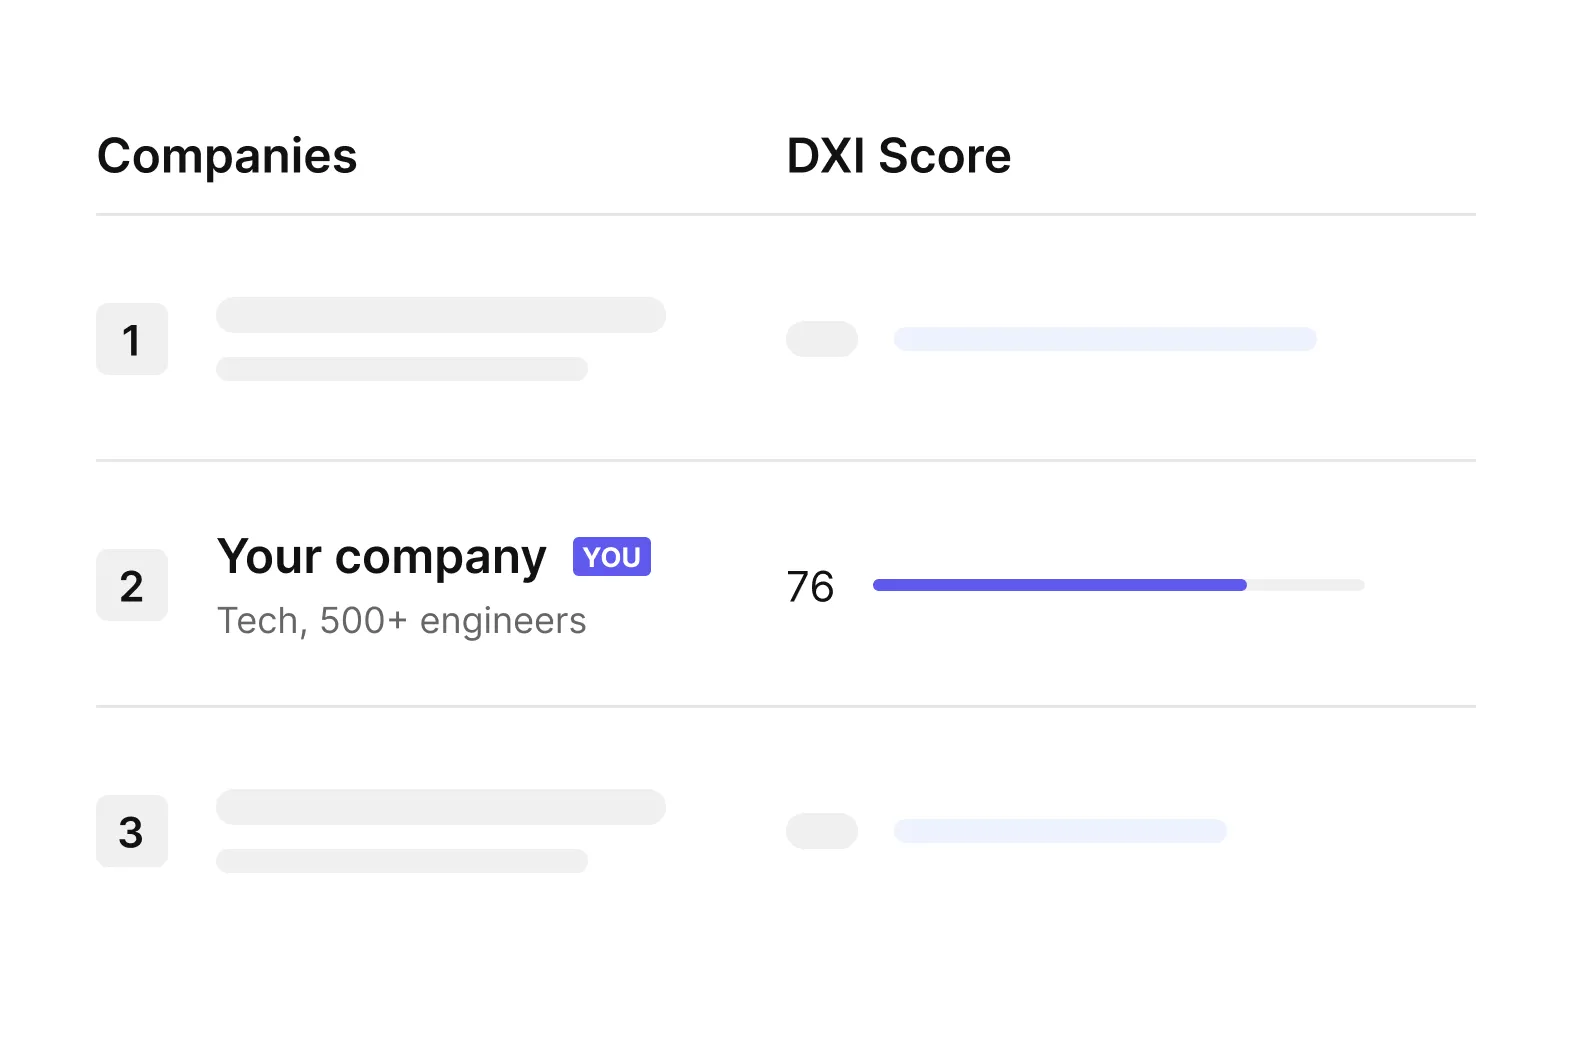Viewport: 1572px width, 1050px height.
Task: Click the placeholder score pill in row 3
Action: point(822,831)
